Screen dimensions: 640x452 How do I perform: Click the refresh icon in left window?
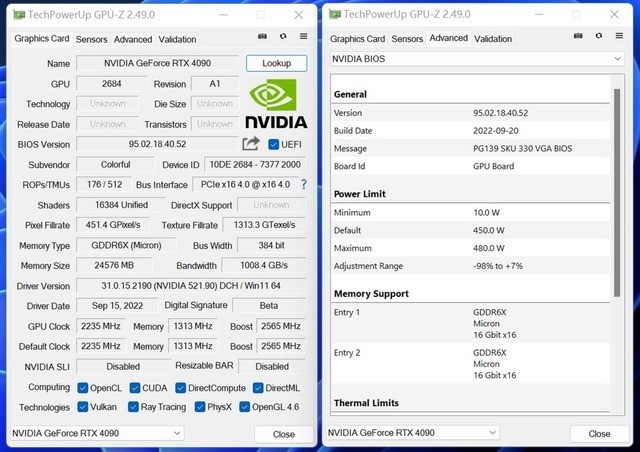coord(283,36)
